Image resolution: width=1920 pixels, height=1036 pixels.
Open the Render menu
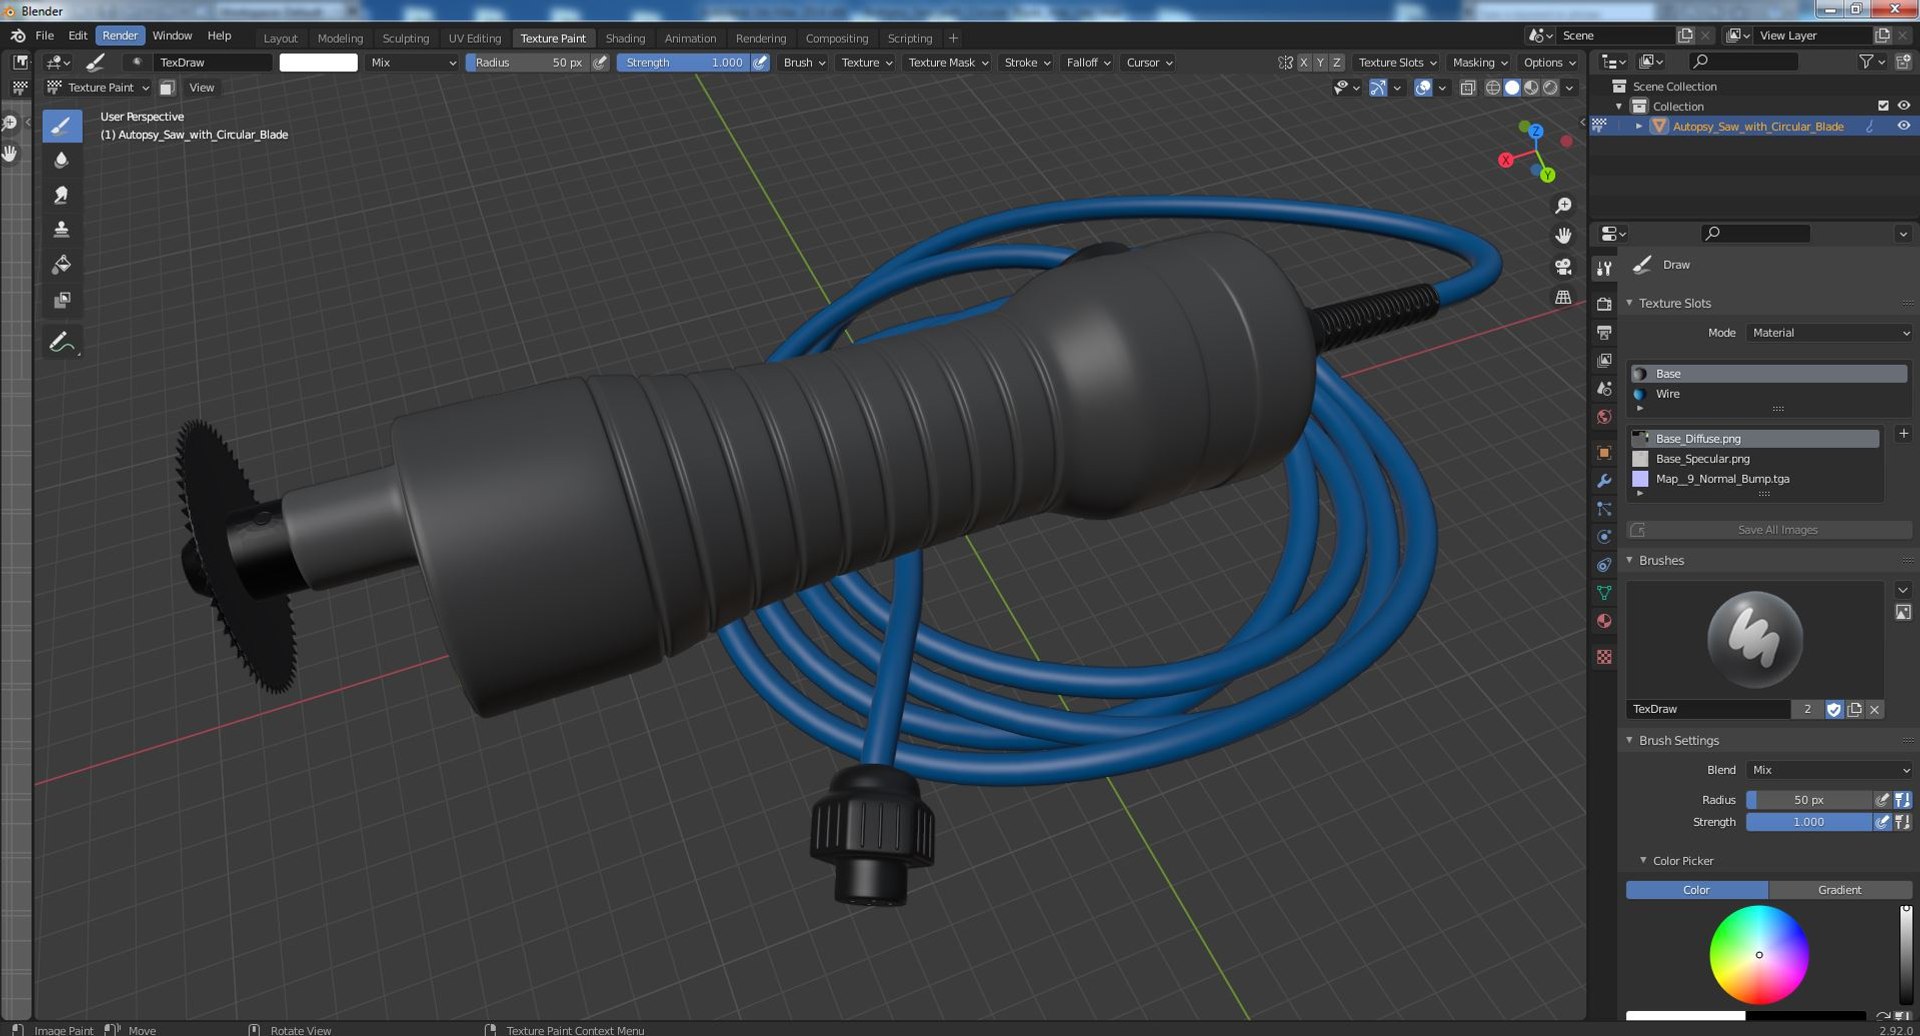[120, 35]
